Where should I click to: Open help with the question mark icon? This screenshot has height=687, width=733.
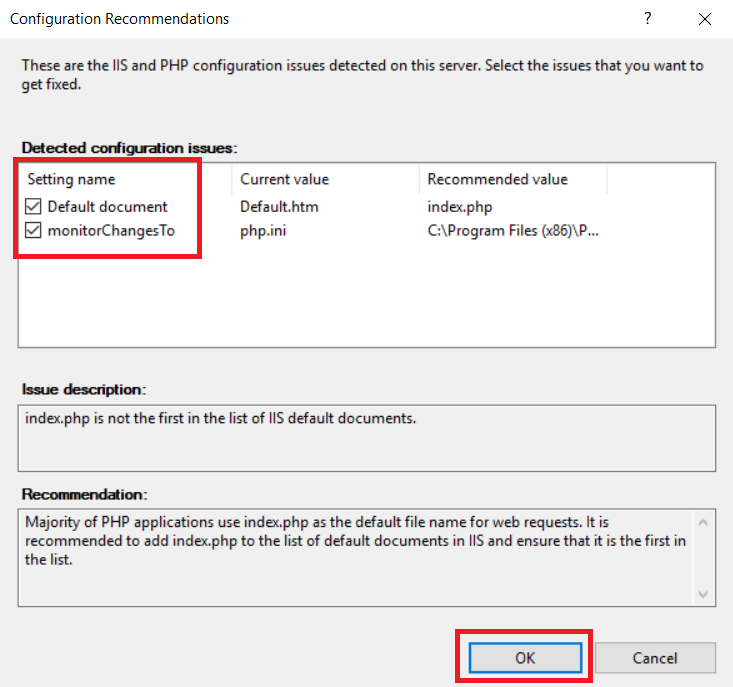pos(647,19)
